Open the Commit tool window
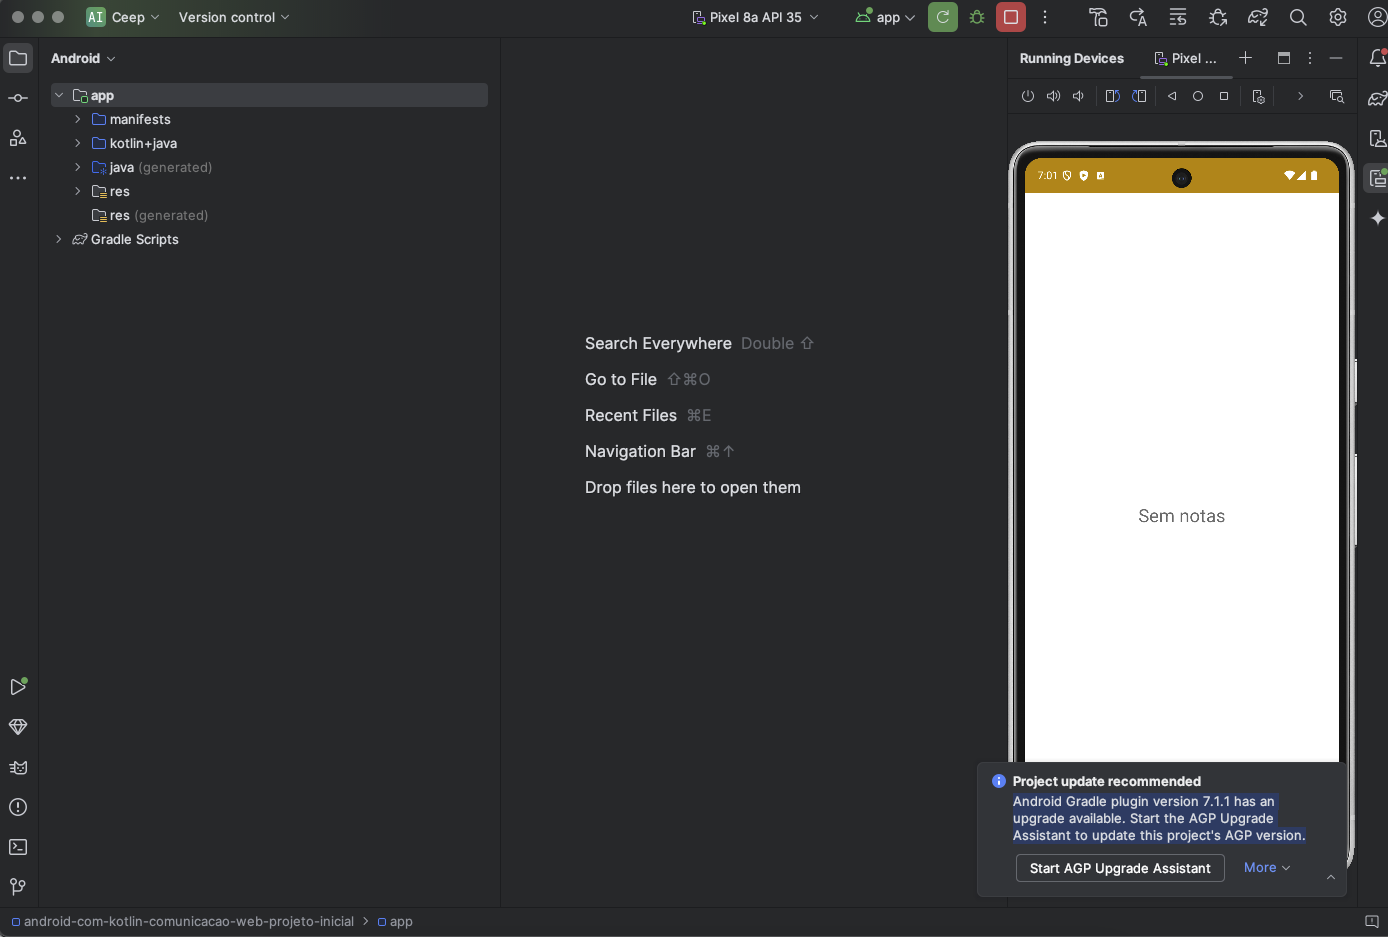Viewport: 1388px width, 937px height. click(18, 98)
